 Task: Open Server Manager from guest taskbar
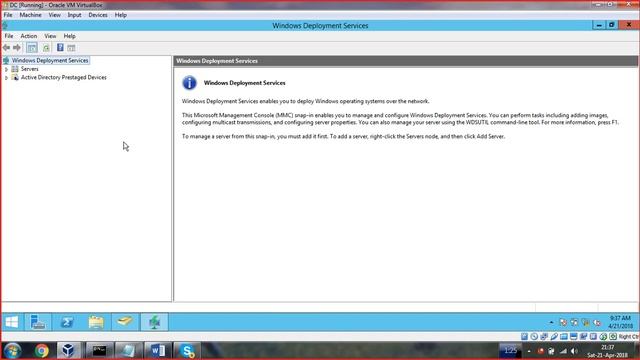pos(38,322)
